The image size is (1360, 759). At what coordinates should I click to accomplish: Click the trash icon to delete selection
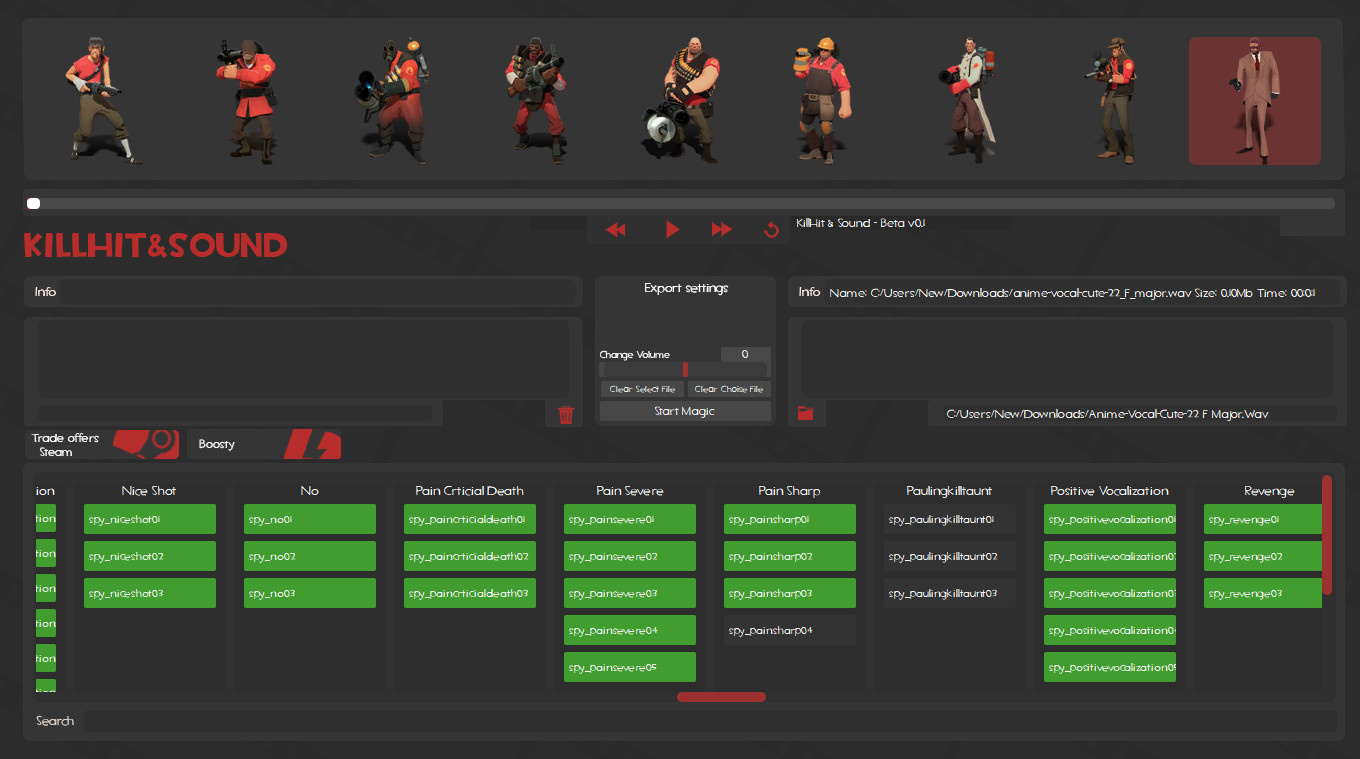(x=566, y=414)
